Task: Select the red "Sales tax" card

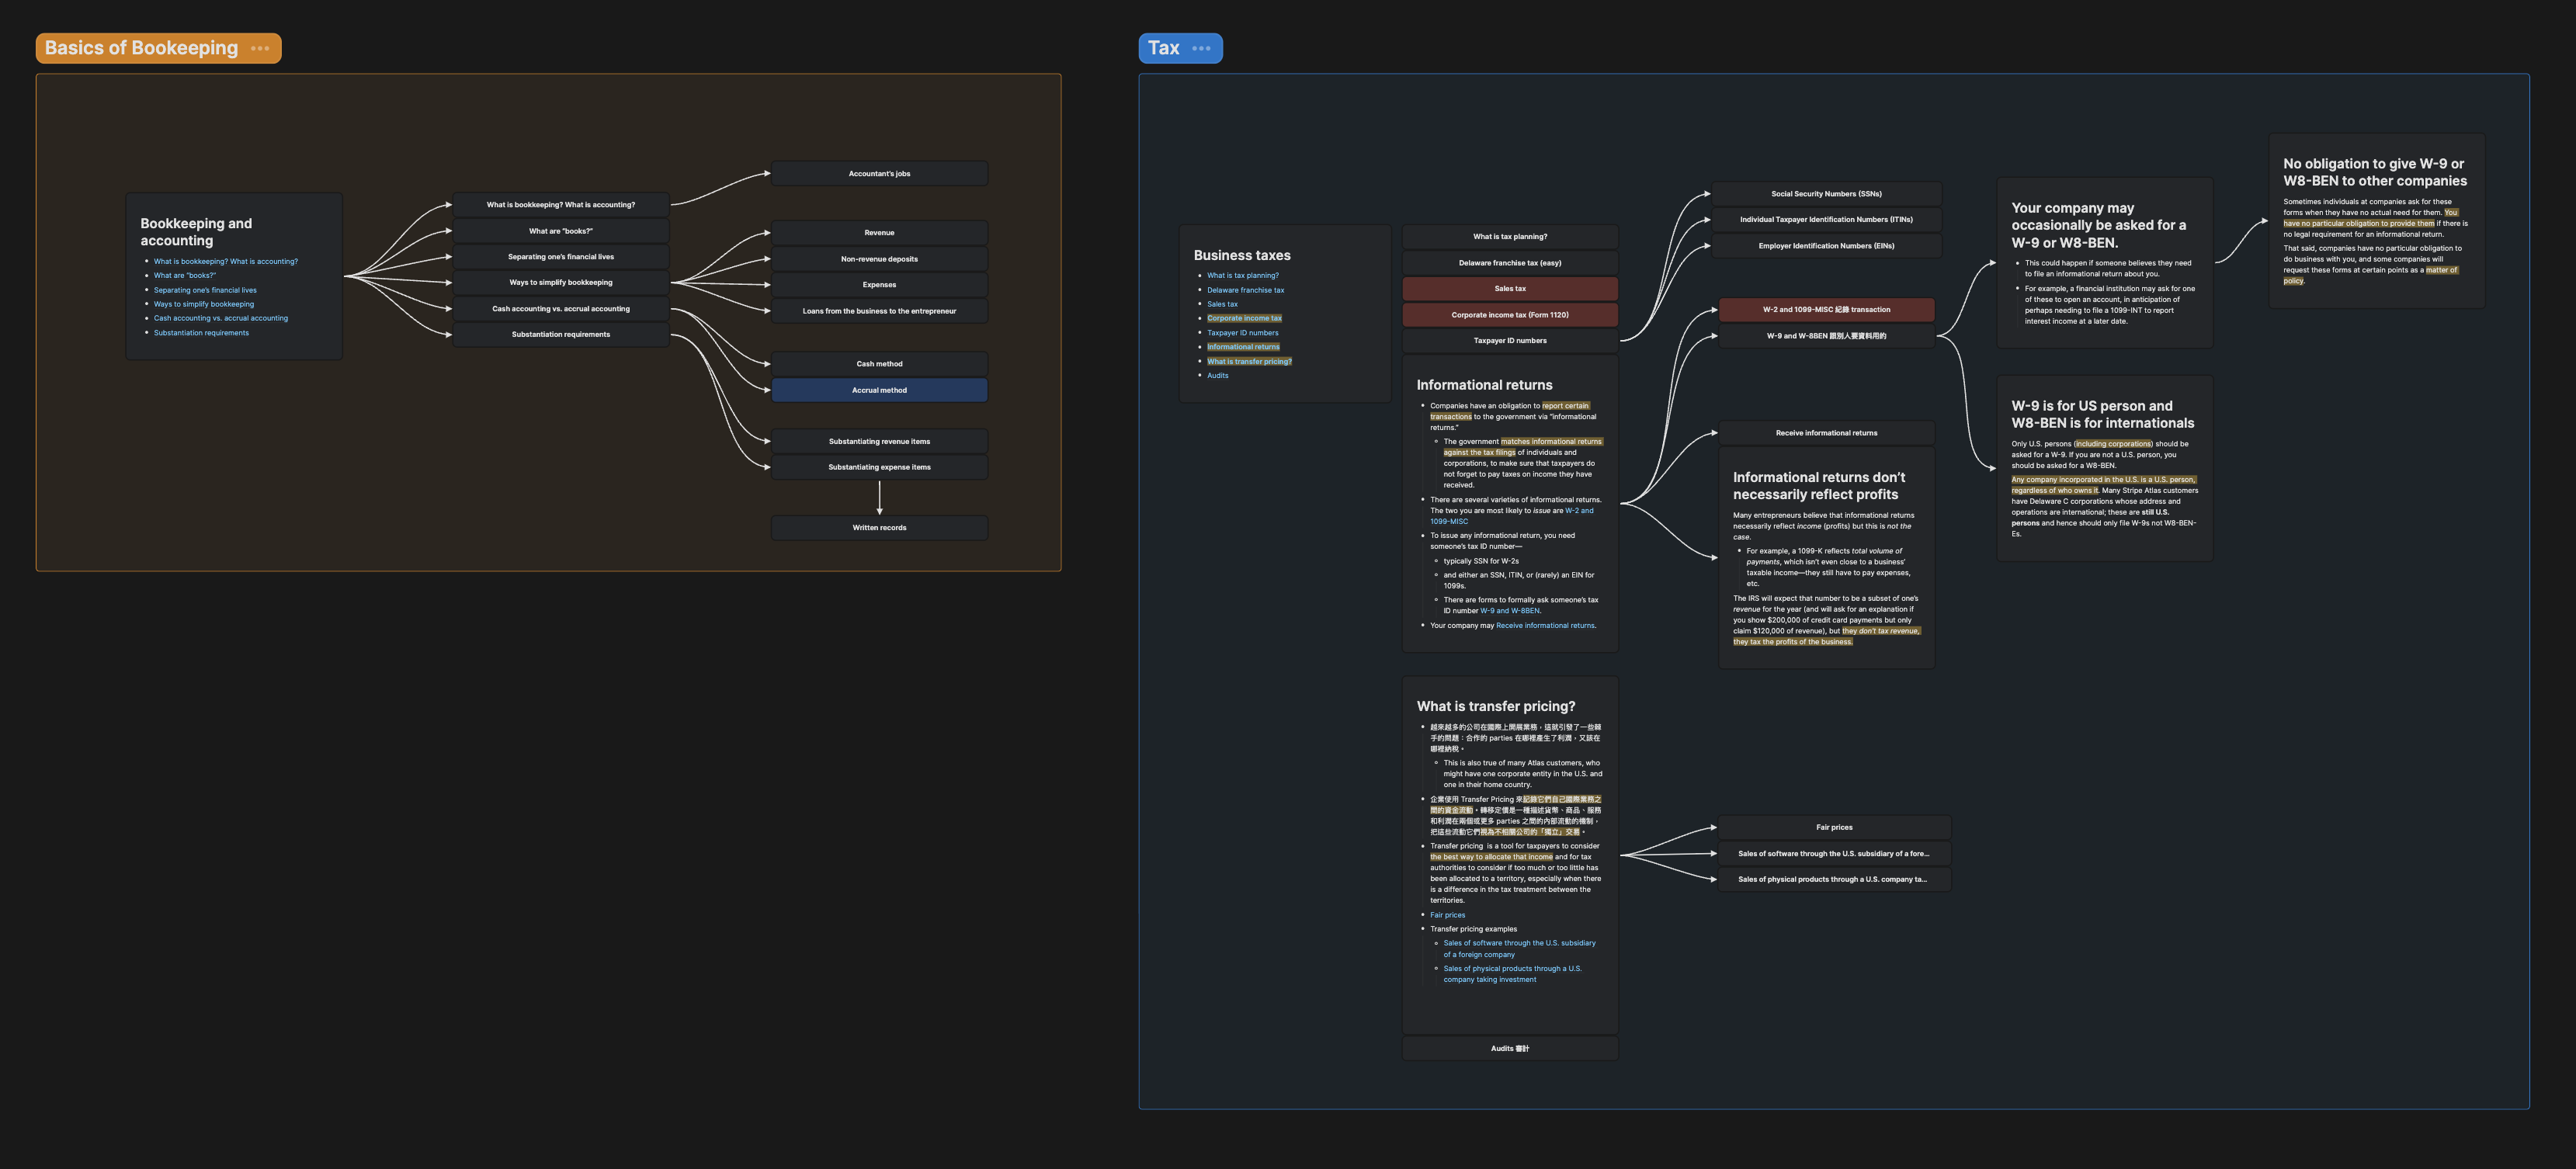Action: [1510, 289]
